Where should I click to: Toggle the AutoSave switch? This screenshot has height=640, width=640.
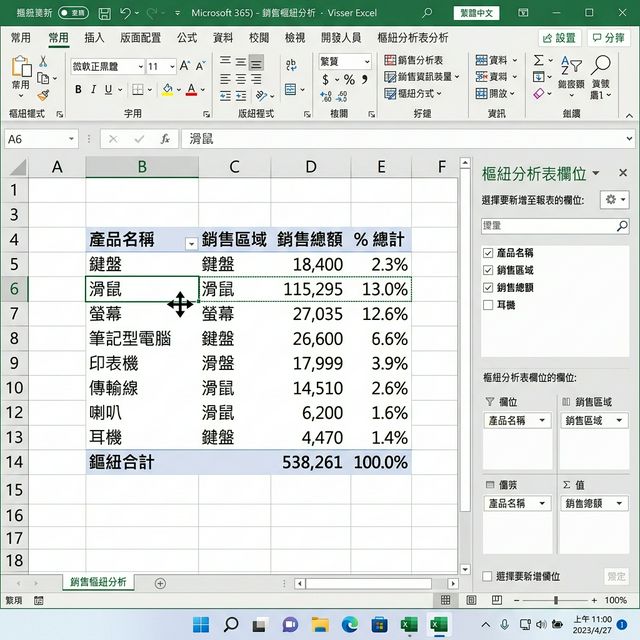click(x=73, y=13)
